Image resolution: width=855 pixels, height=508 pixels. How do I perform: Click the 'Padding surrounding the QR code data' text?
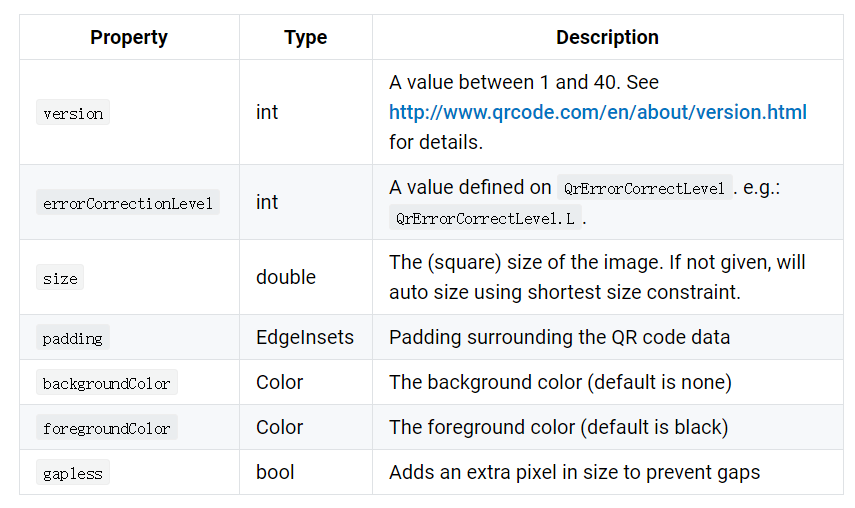pyautogui.click(x=559, y=337)
